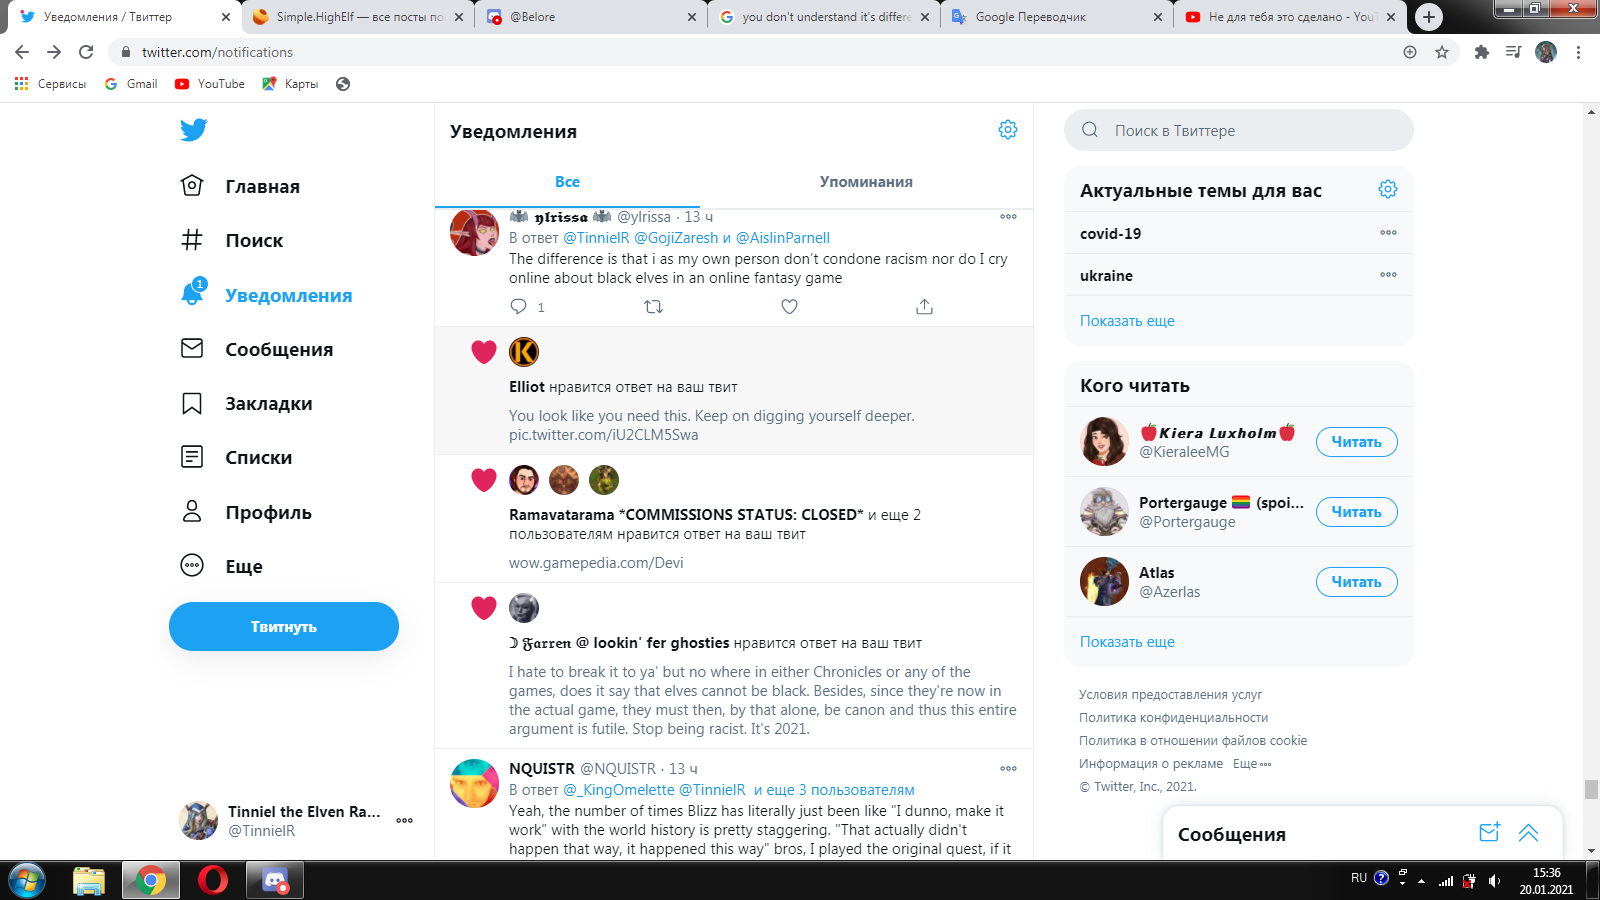The height and width of the screenshot is (900, 1600).
Task: Open @_KingOmelette mention link
Action: click(619, 790)
